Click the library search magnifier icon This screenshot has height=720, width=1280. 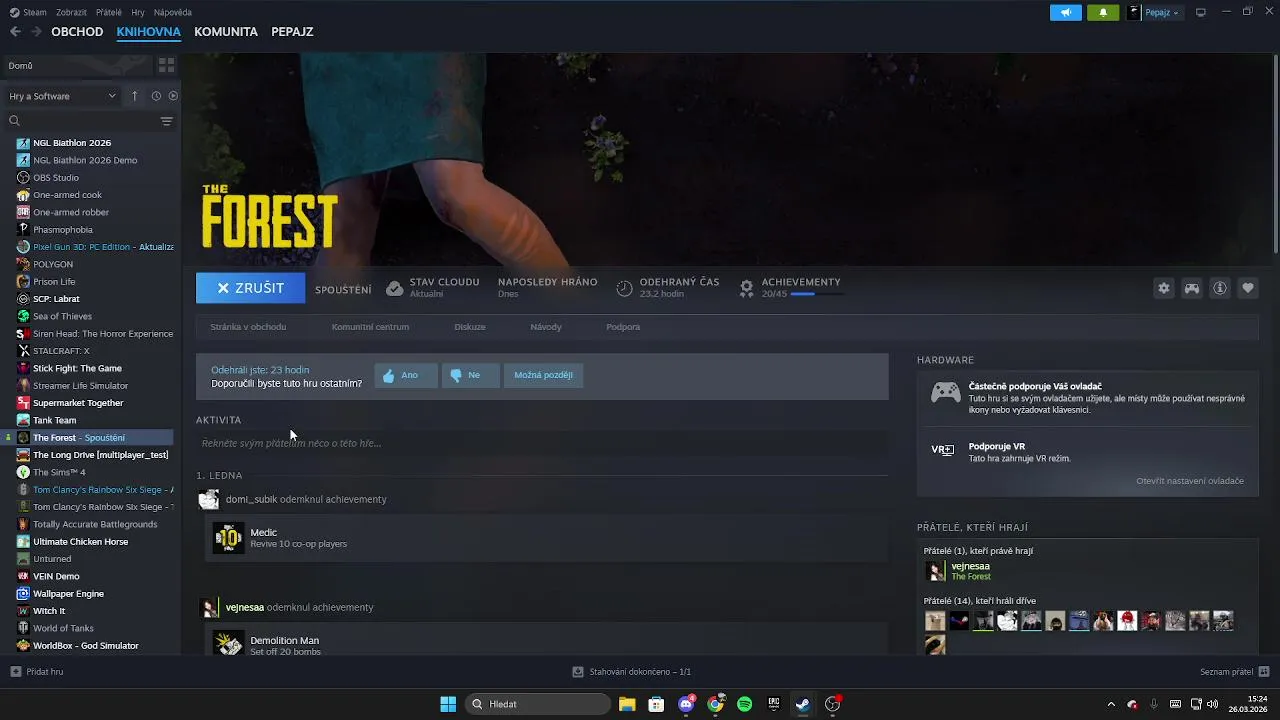click(15, 121)
